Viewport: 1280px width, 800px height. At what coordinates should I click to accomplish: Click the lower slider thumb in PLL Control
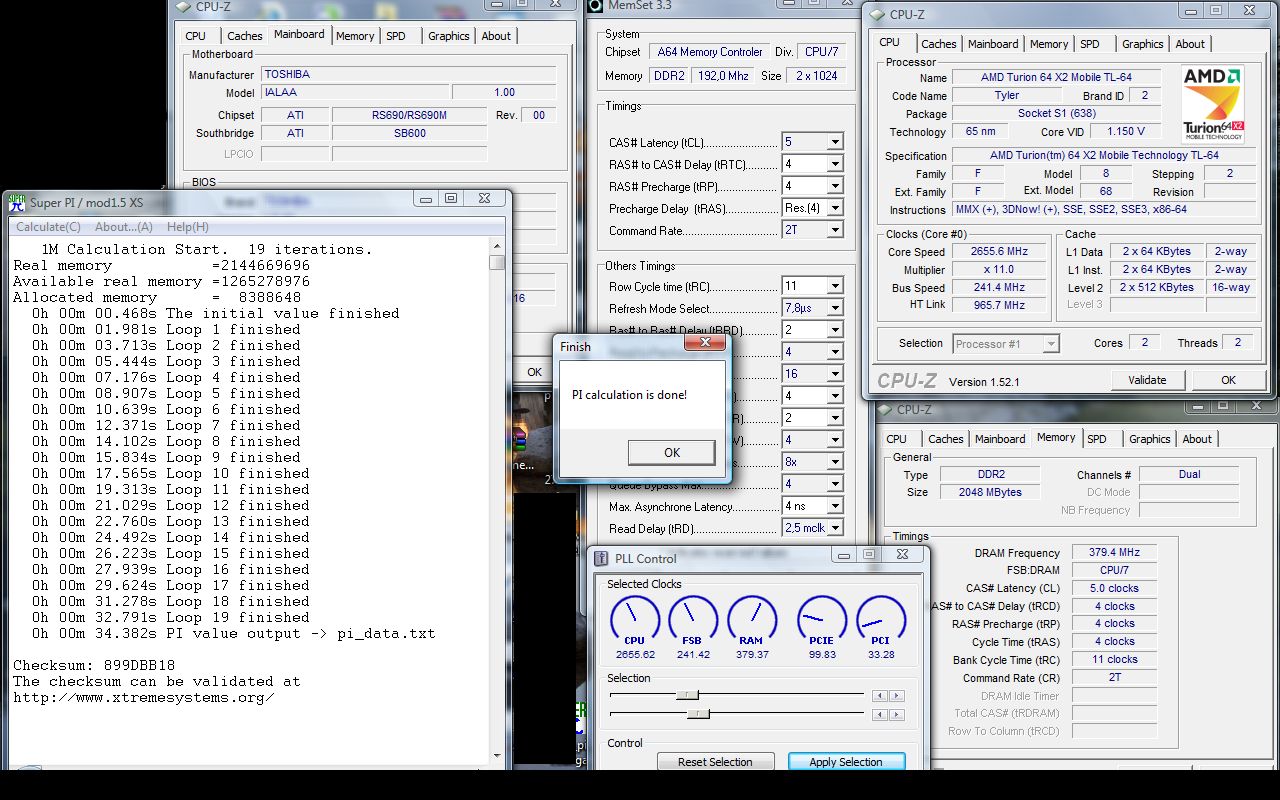click(x=698, y=713)
